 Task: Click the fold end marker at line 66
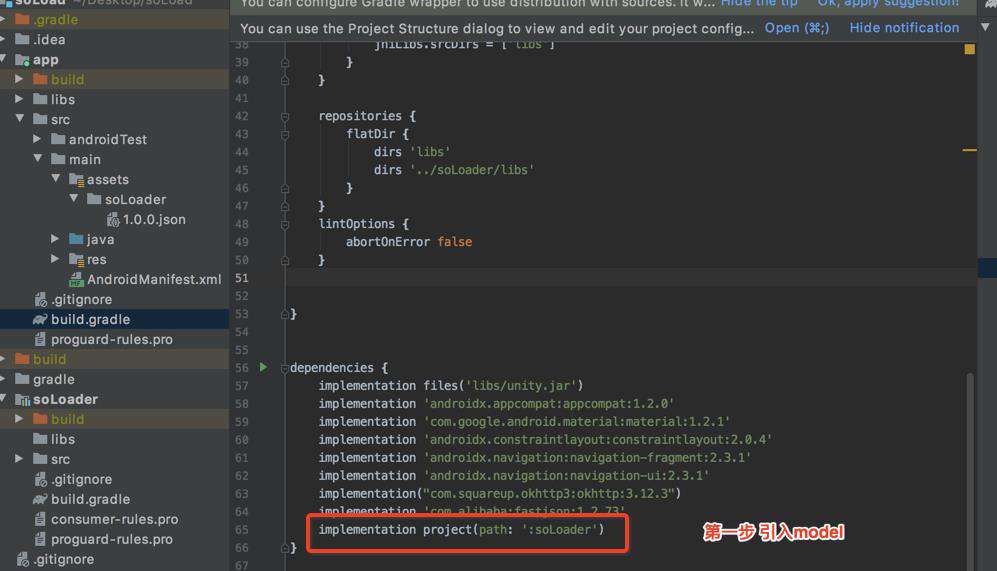[285, 548]
